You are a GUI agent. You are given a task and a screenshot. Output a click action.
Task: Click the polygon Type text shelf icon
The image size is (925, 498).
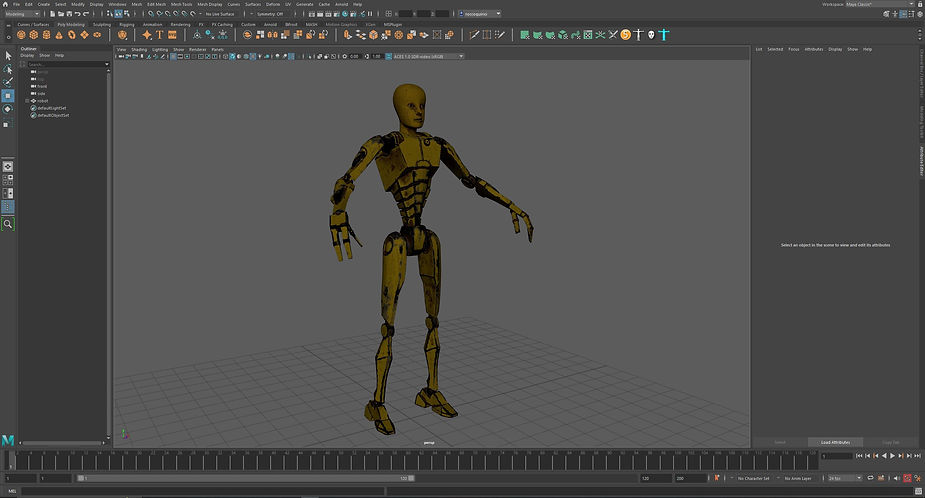click(159, 35)
